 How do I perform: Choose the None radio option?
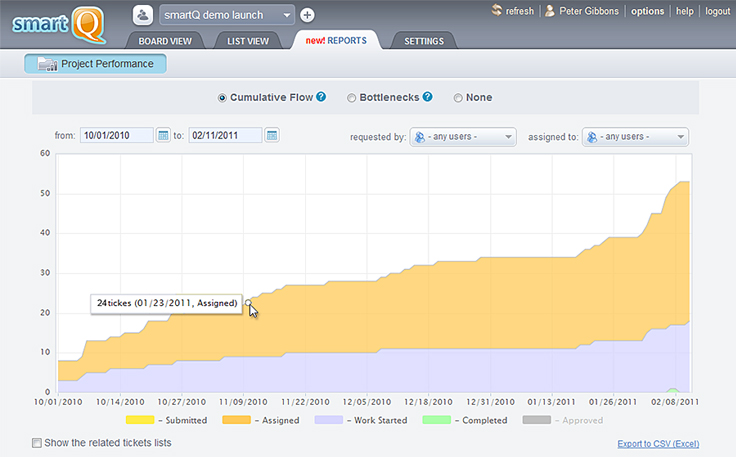click(x=458, y=98)
